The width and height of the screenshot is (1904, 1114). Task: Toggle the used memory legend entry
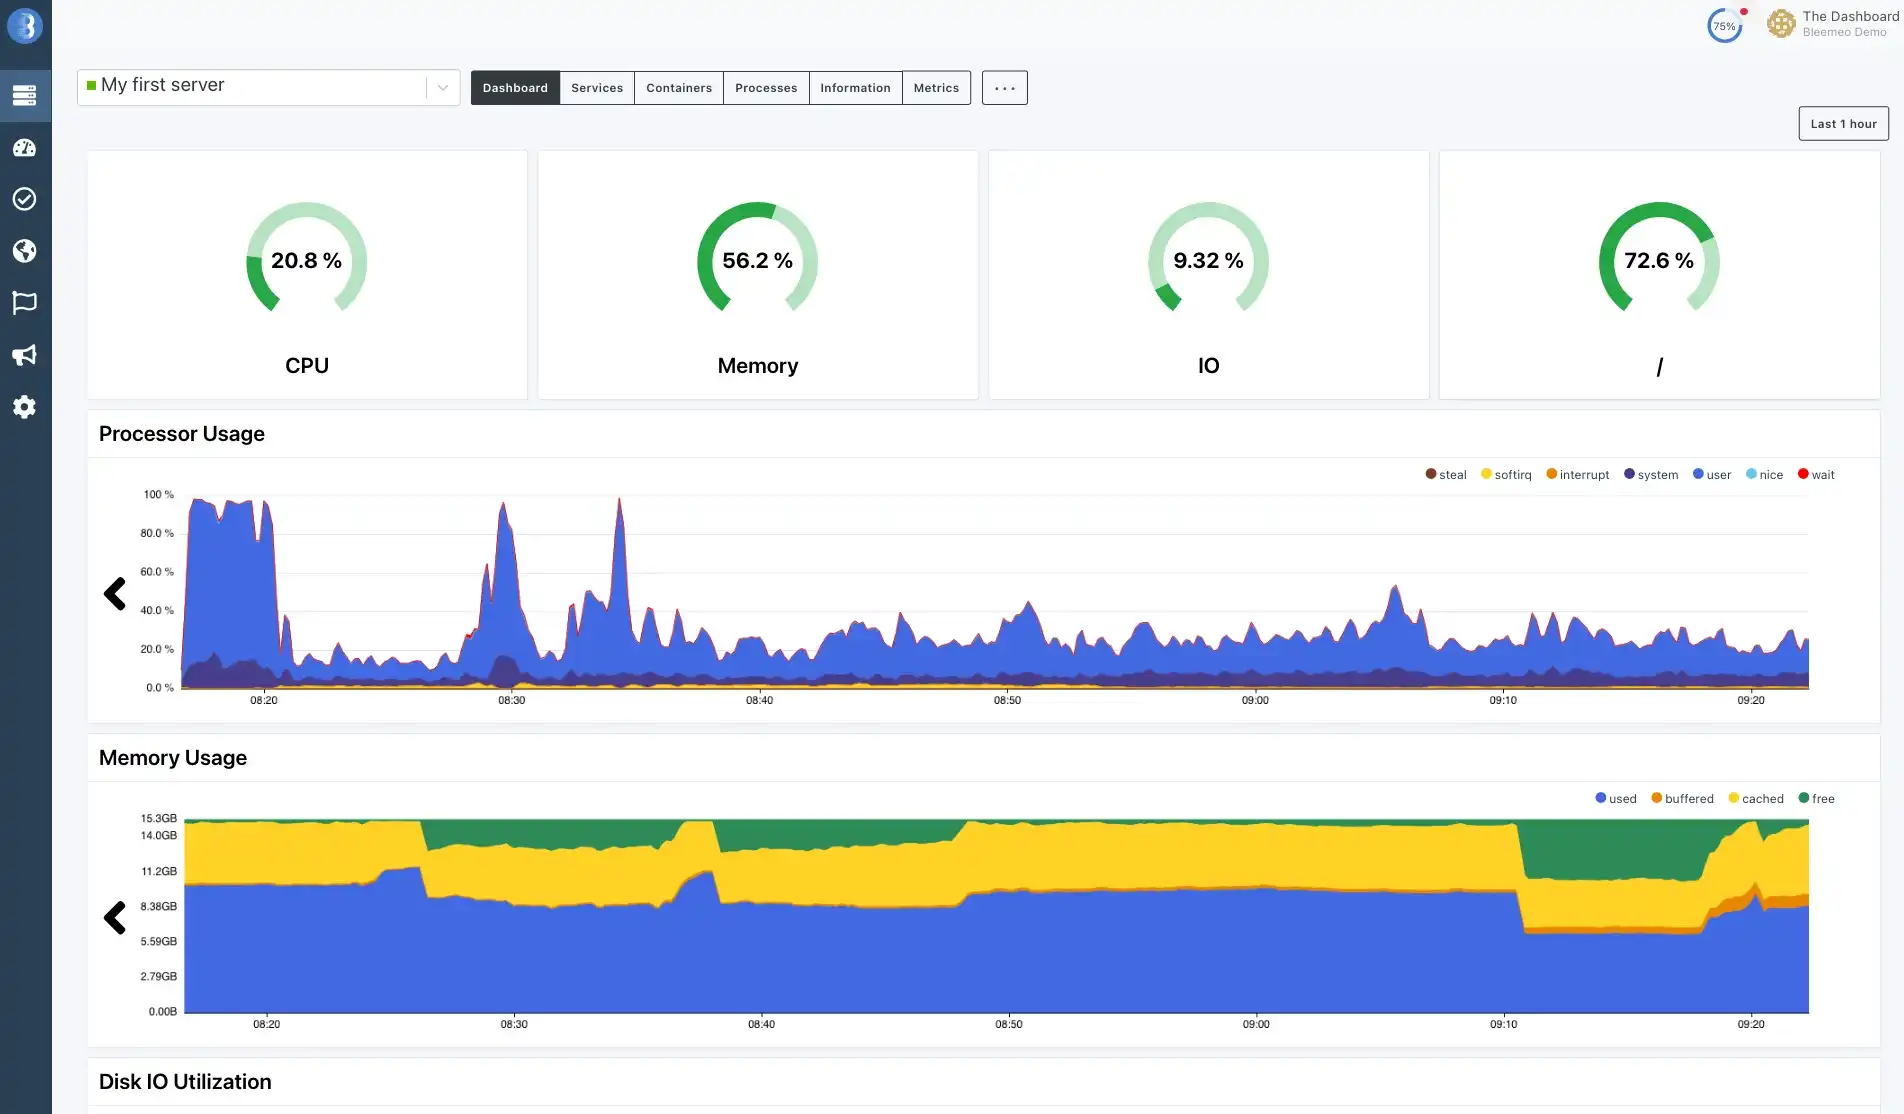[1616, 799]
